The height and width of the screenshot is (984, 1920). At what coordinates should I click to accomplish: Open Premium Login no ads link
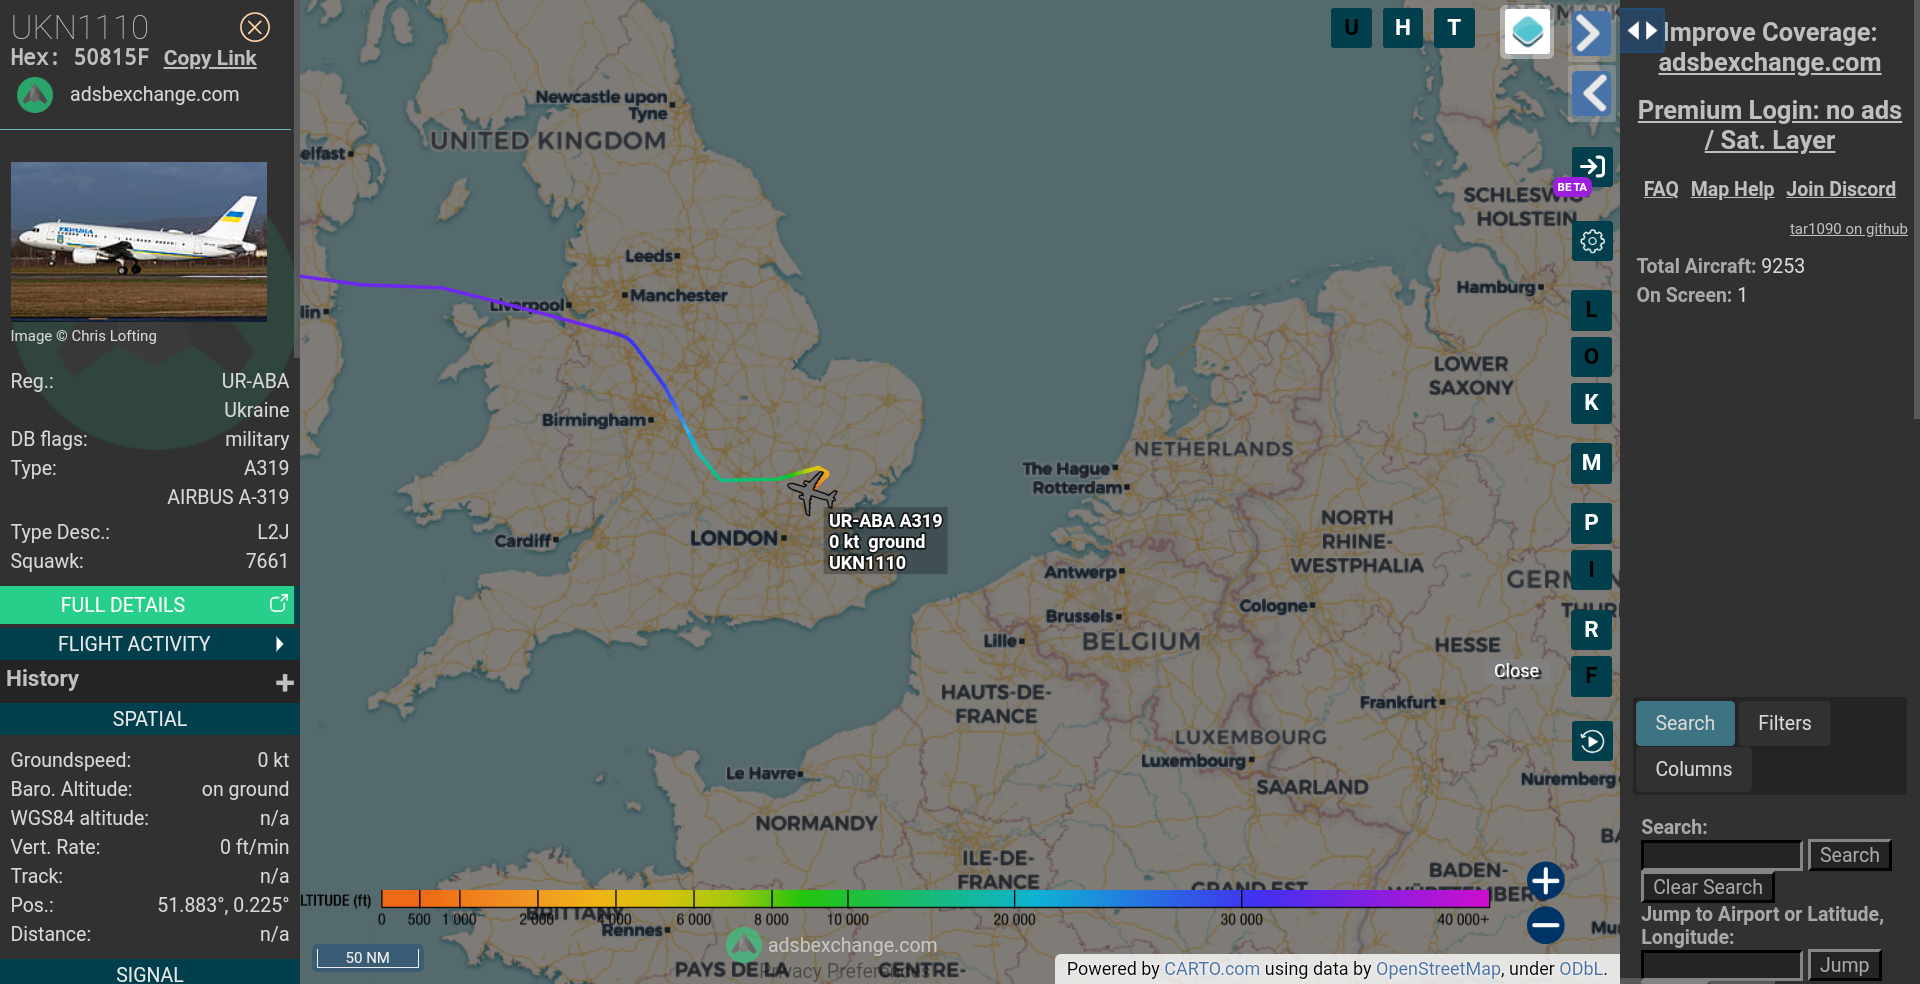tap(1769, 125)
